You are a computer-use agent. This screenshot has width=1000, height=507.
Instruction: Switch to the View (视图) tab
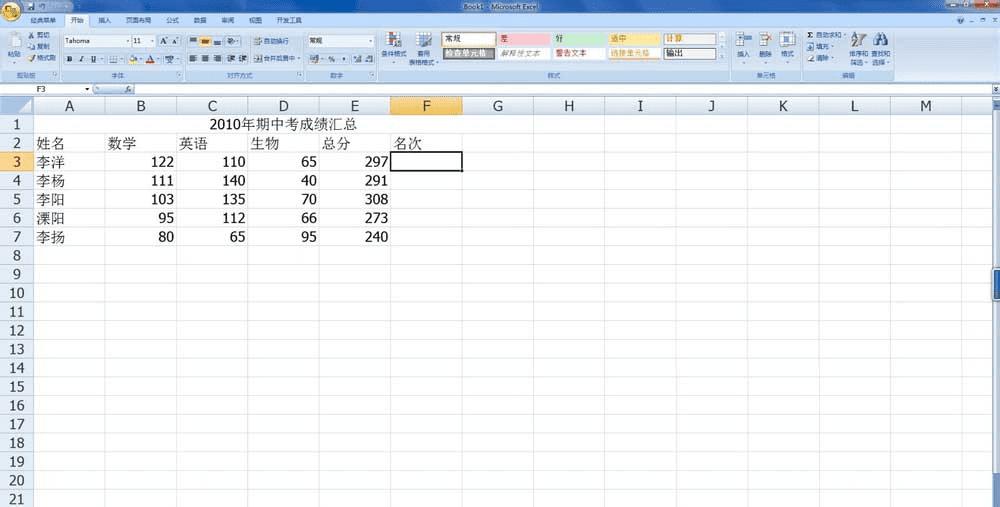pyautogui.click(x=256, y=20)
